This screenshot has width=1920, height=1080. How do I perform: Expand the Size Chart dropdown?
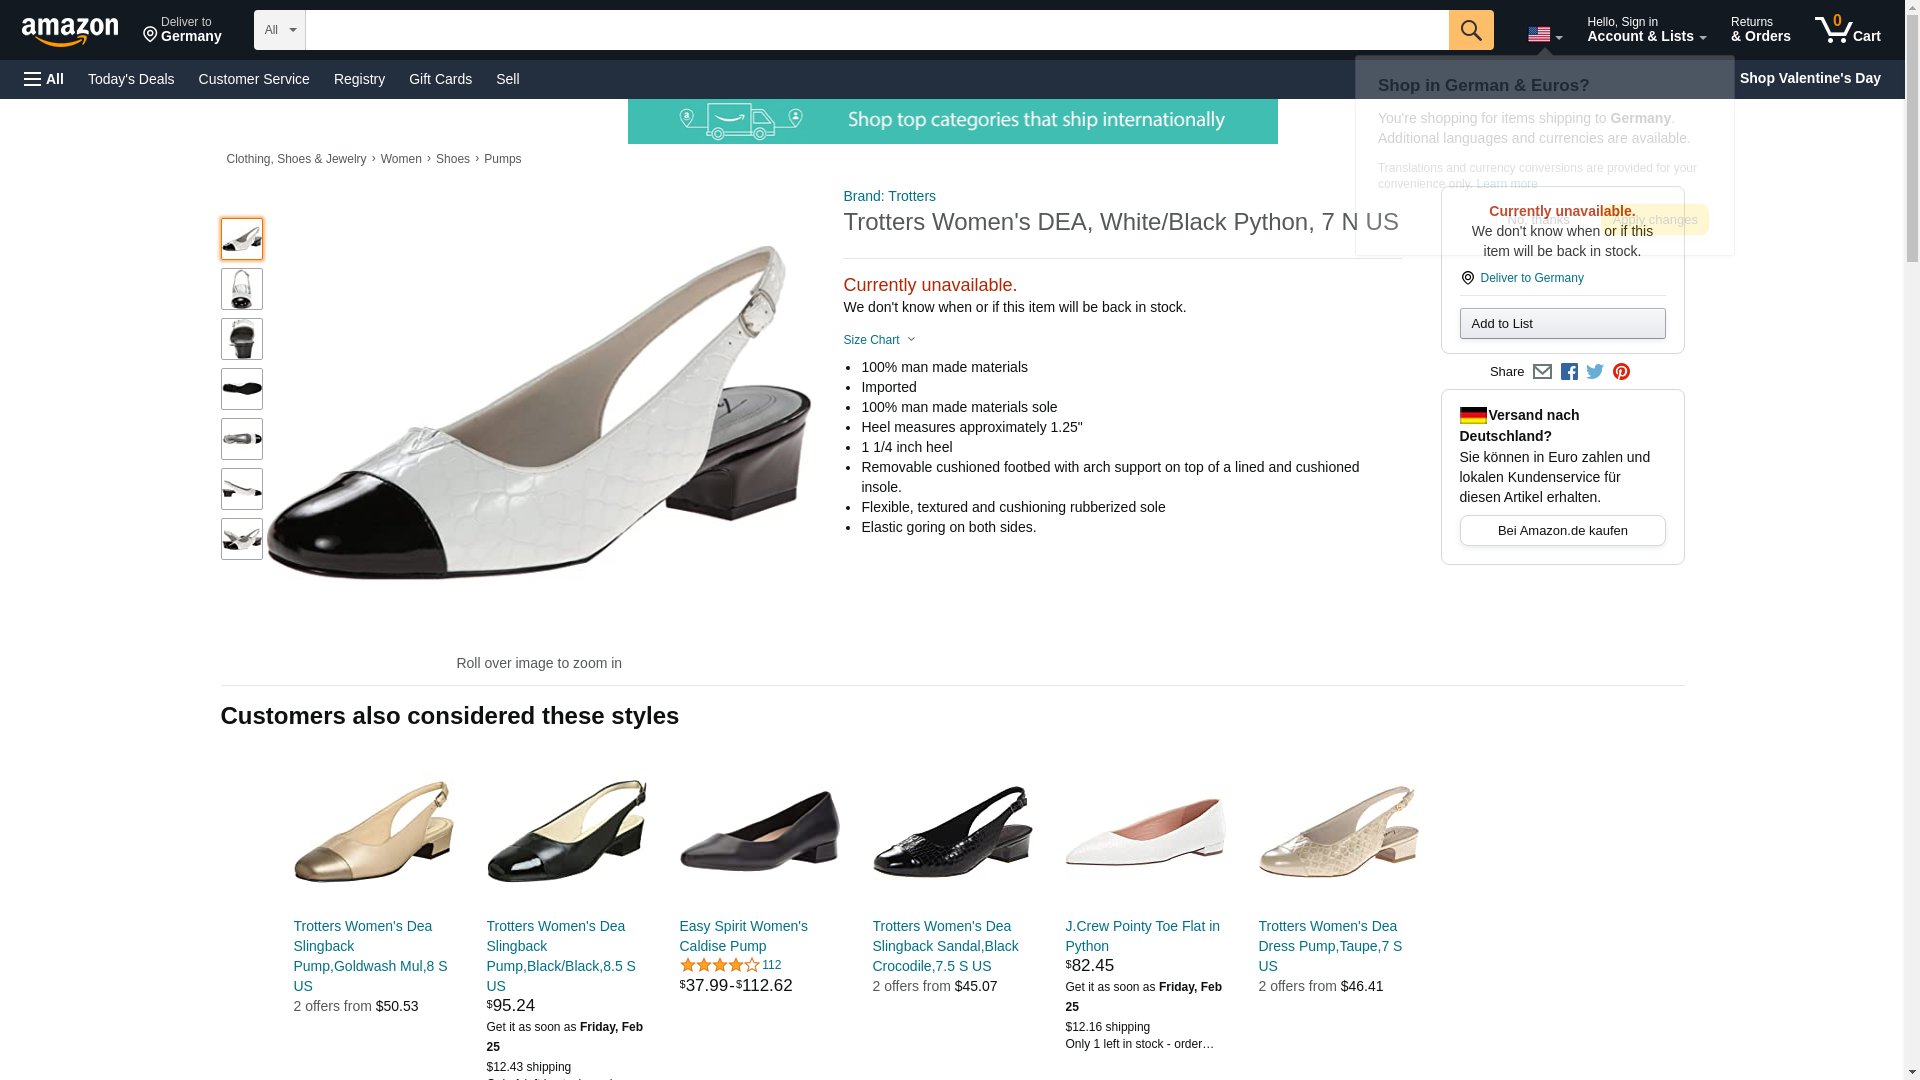point(879,340)
